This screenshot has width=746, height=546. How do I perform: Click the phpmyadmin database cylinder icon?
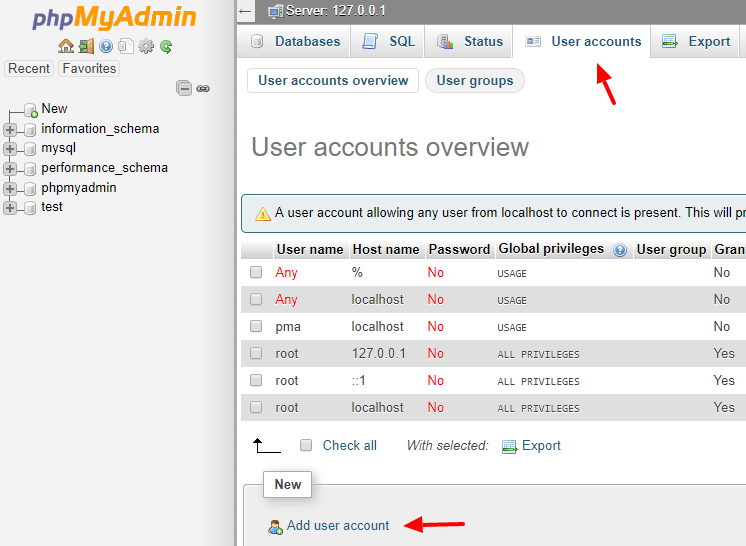pos(30,188)
